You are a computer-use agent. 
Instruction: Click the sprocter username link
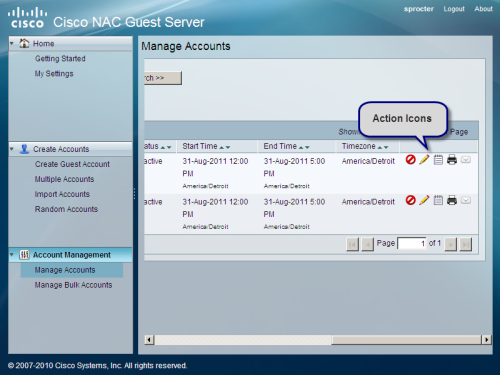pyautogui.click(x=419, y=9)
